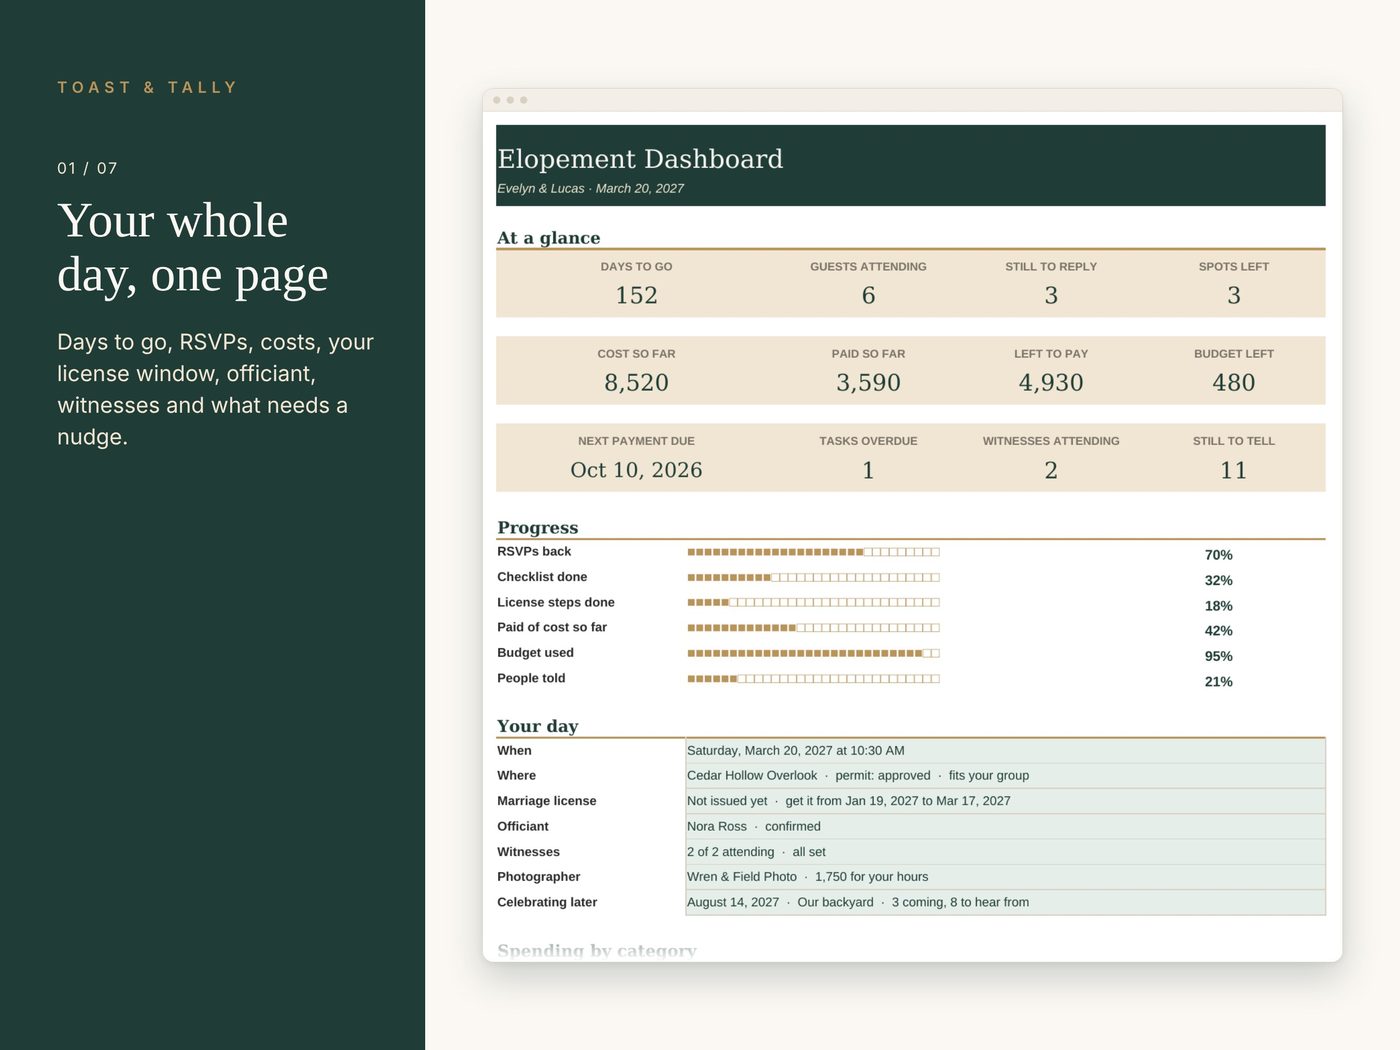Click the Paid So Far value 3,590
Image resolution: width=1400 pixels, height=1050 pixels.
pyautogui.click(x=868, y=382)
